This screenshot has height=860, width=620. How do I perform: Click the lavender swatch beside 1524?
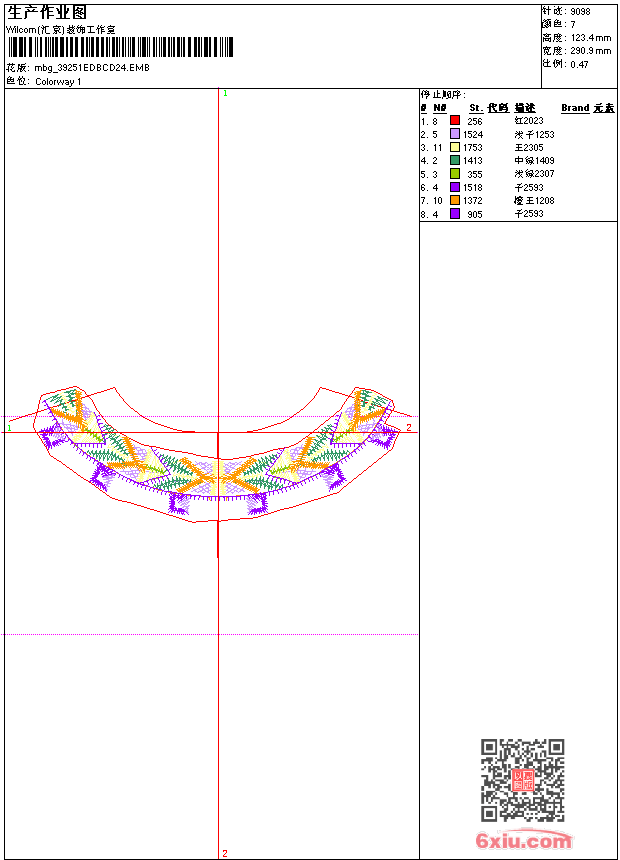(x=455, y=134)
